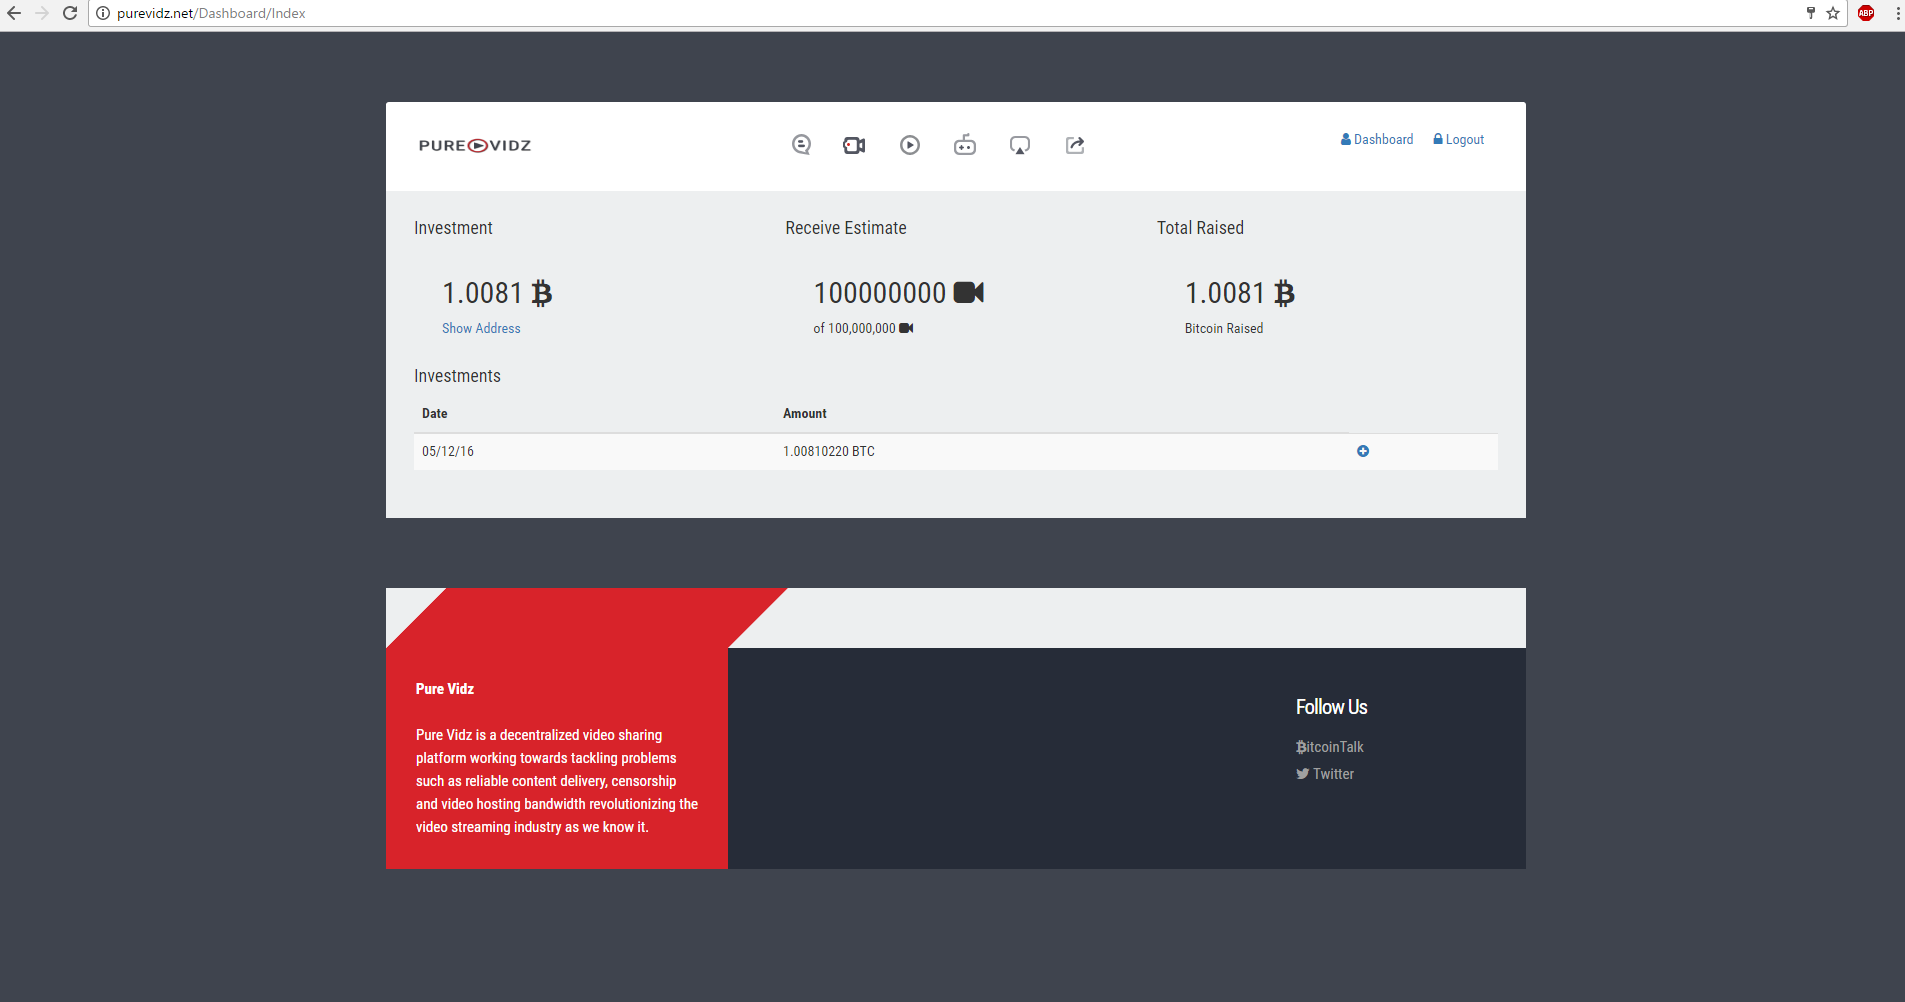Viewport: 1905px width, 1002px height.
Task: Click the Follow Us heading
Action: (x=1331, y=707)
